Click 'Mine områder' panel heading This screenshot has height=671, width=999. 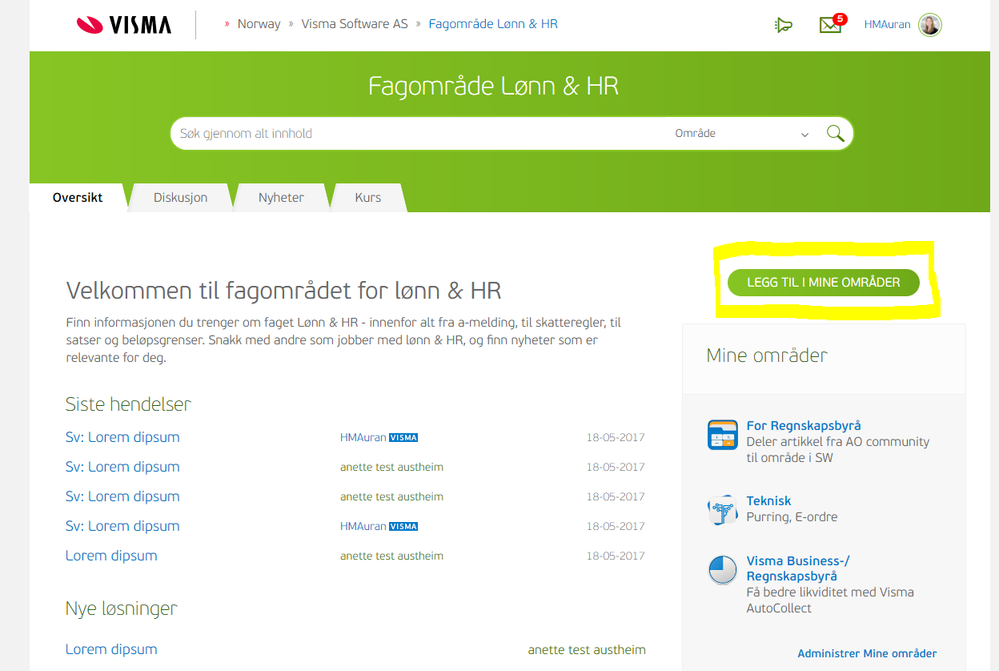[x=766, y=355]
